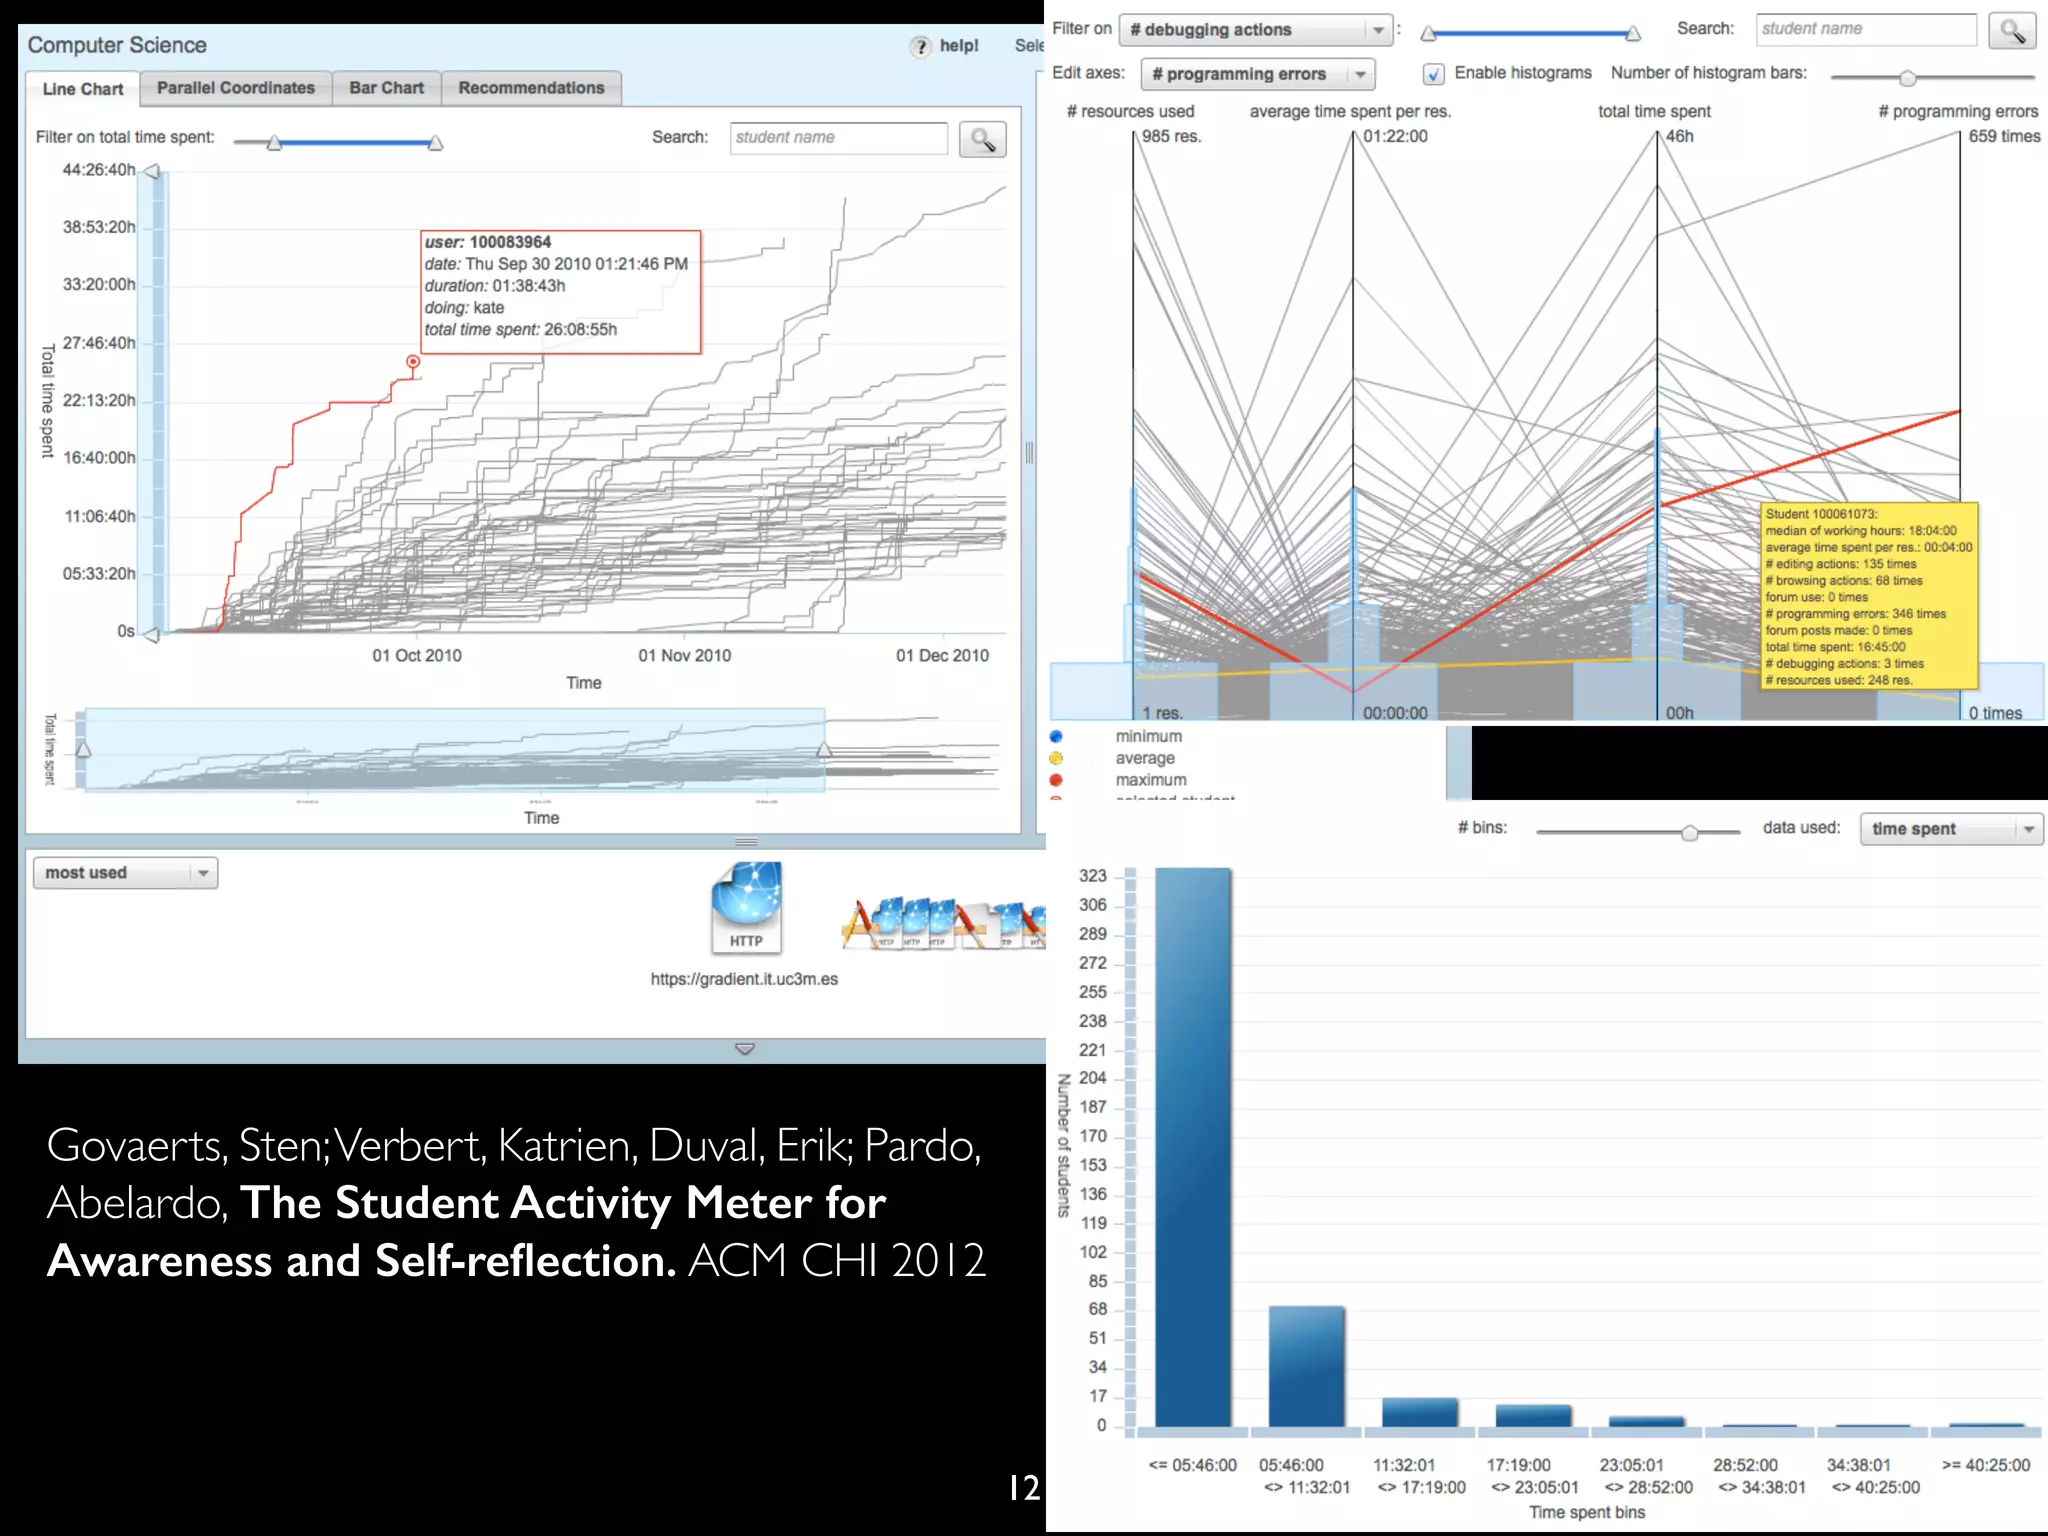This screenshot has height=1536, width=2048.
Task: Open the 'most used' dropdown
Action: pos(125,873)
